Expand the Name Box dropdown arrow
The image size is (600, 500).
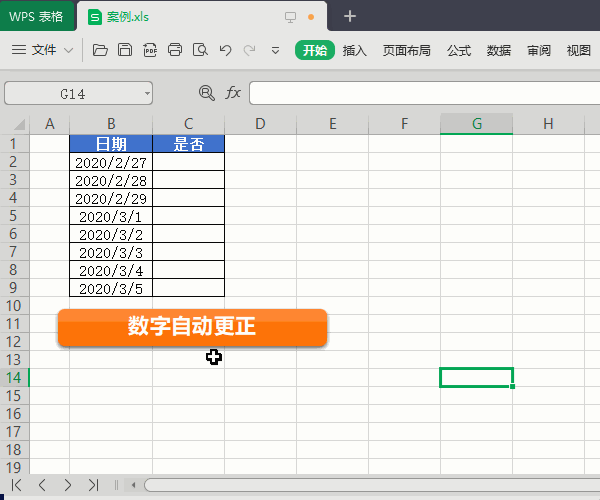tap(147, 93)
